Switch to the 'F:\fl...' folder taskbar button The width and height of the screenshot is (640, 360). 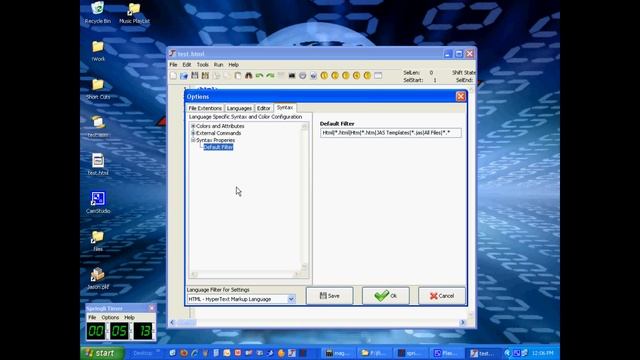coord(375,353)
